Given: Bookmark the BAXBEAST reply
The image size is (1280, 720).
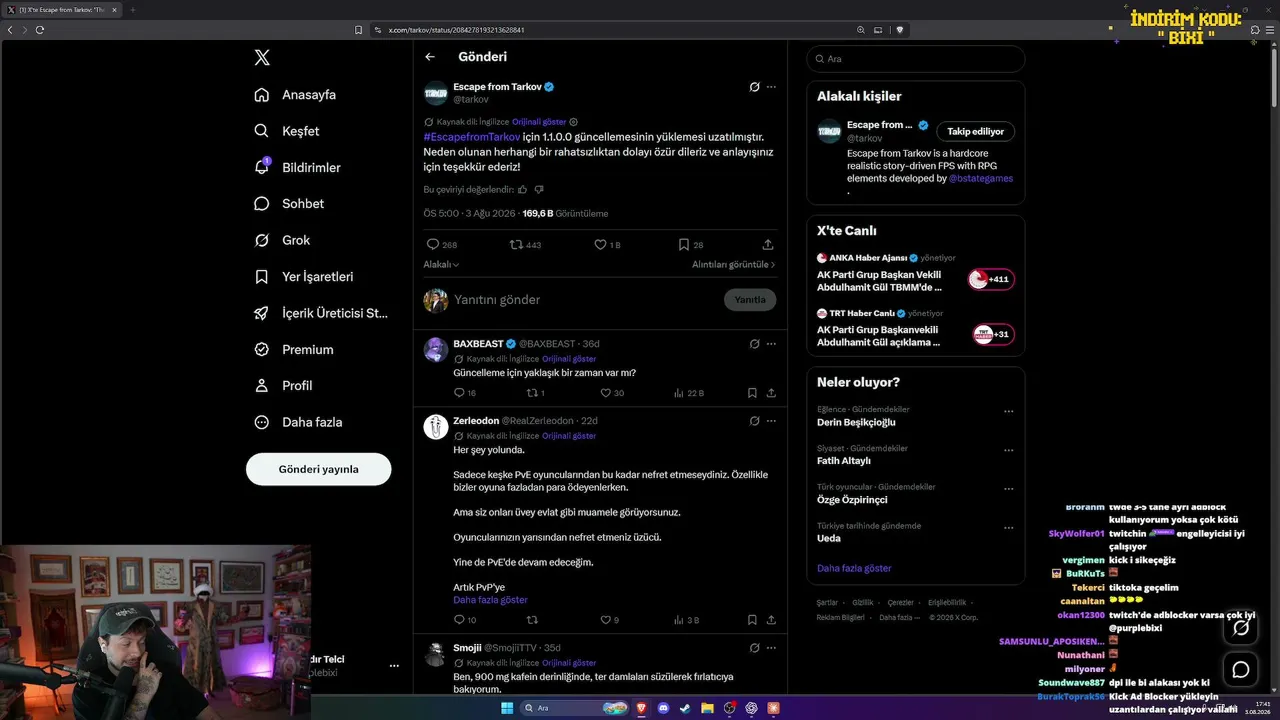Looking at the screenshot, I should pyautogui.click(x=752, y=393).
